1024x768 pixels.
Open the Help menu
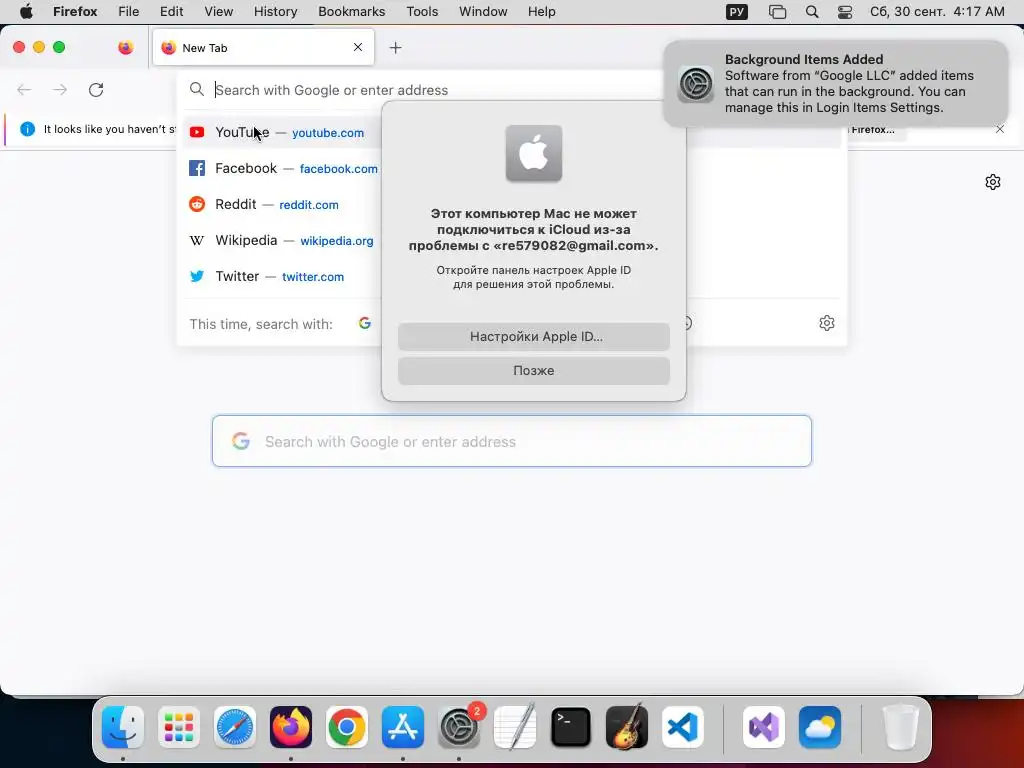point(541,12)
